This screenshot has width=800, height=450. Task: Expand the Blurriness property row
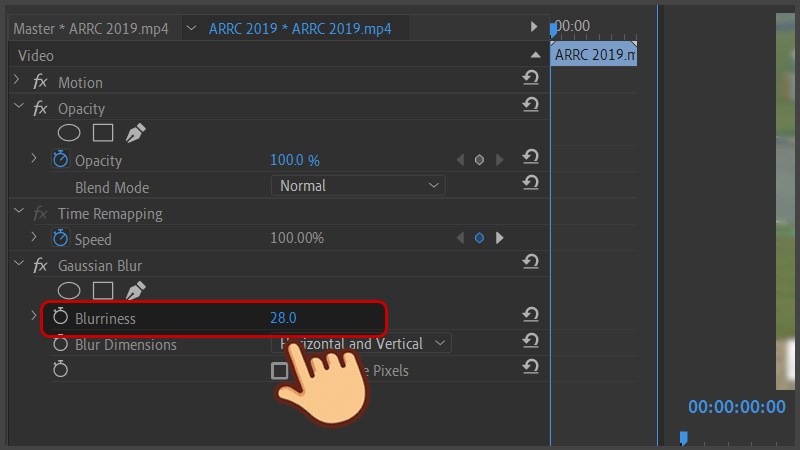point(34,316)
